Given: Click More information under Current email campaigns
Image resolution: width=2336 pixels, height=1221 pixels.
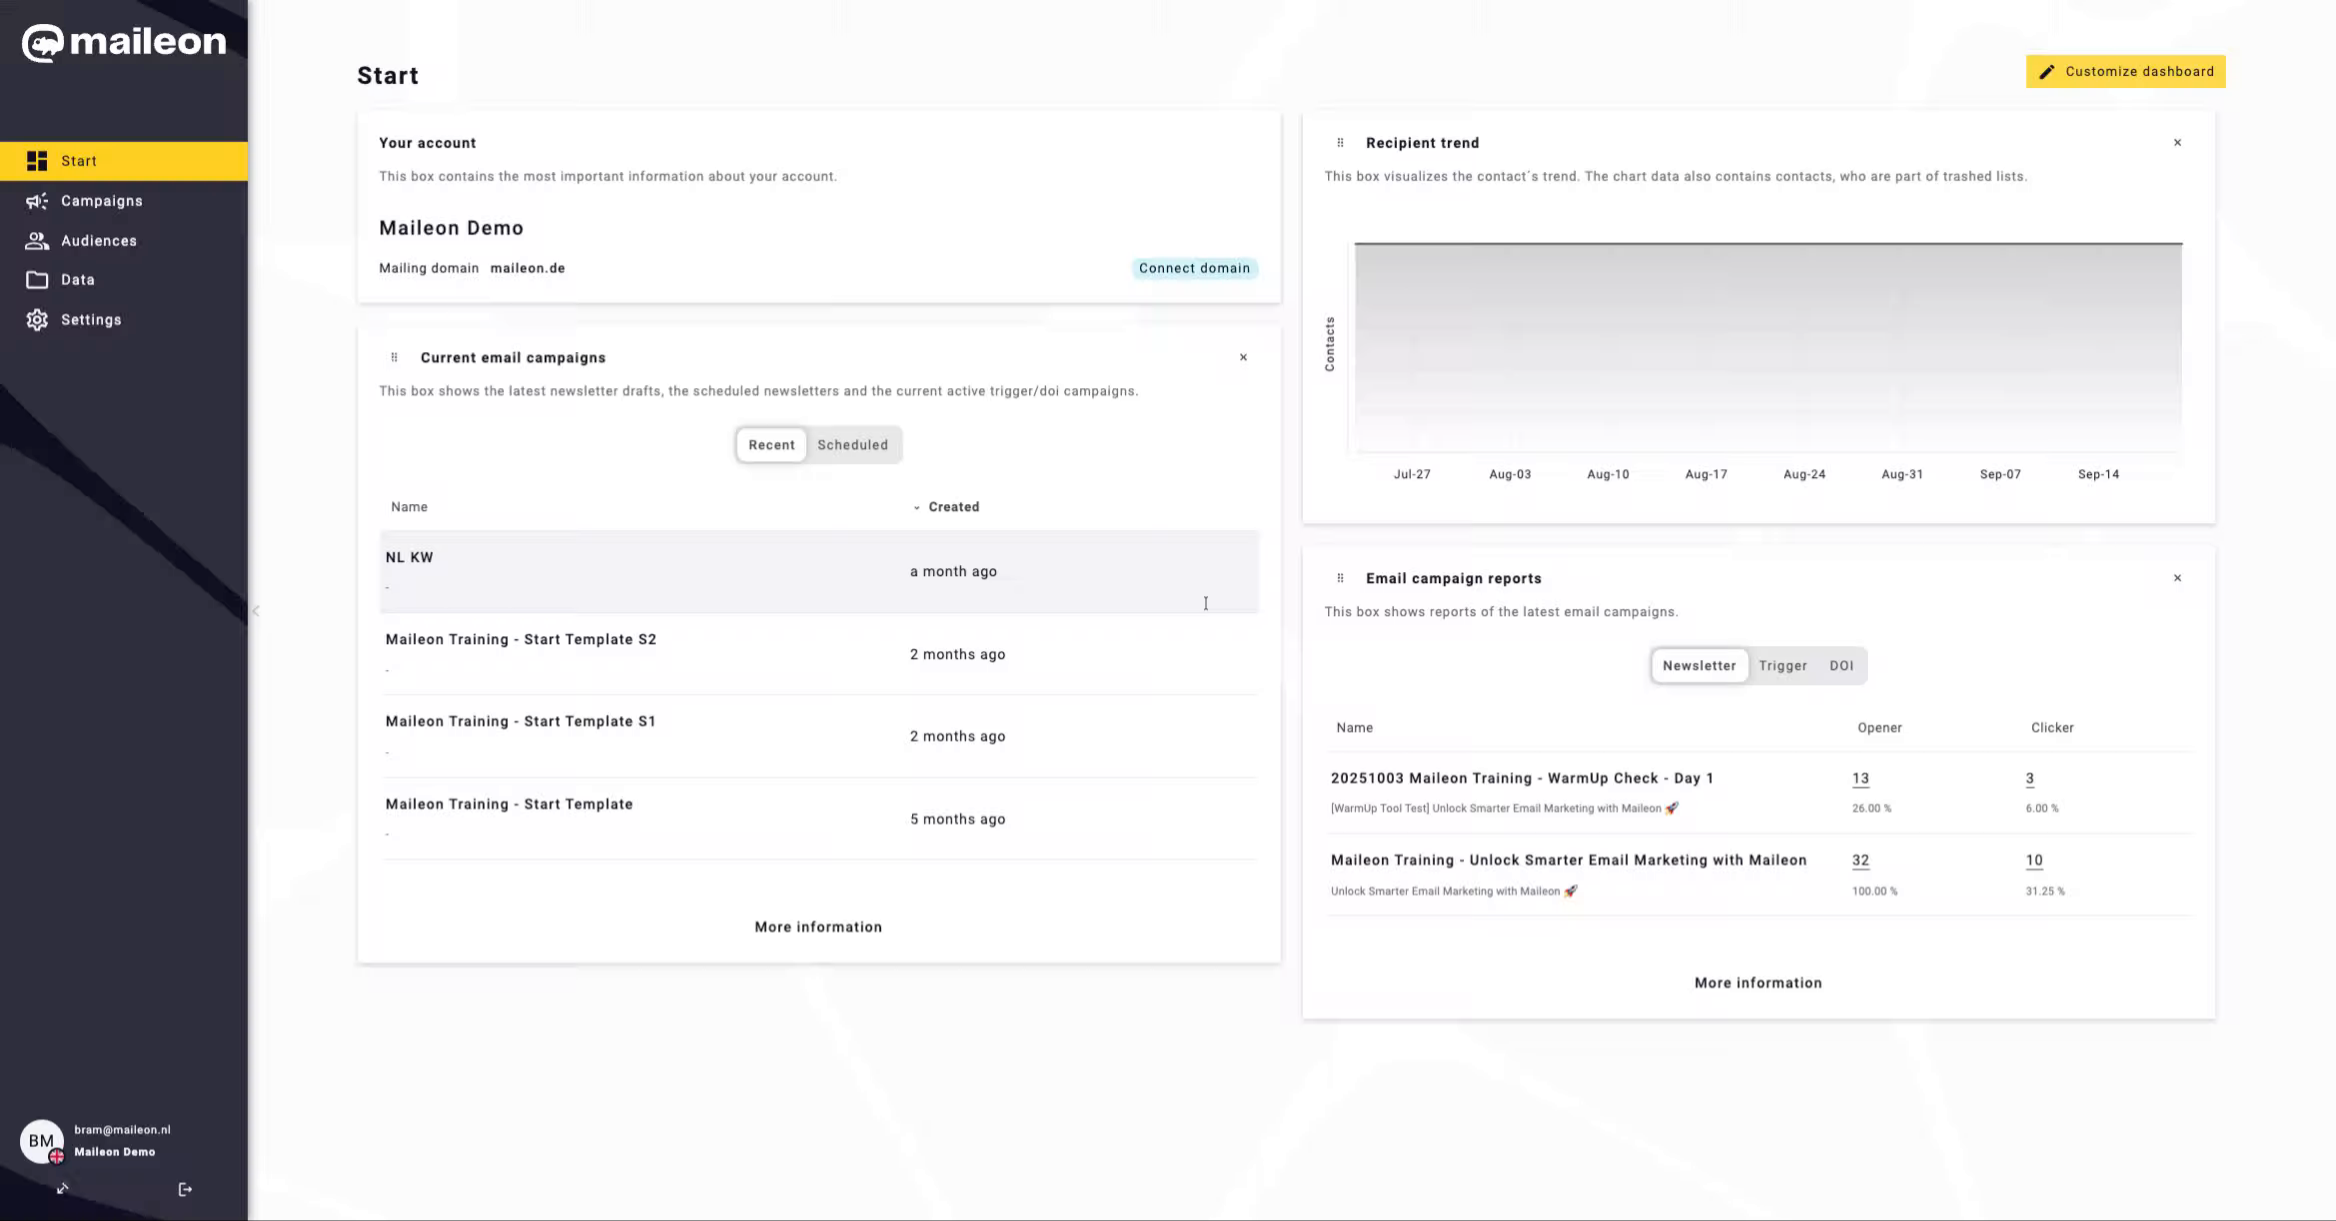Looking at the screenshot, I should [x=818, y=927].
